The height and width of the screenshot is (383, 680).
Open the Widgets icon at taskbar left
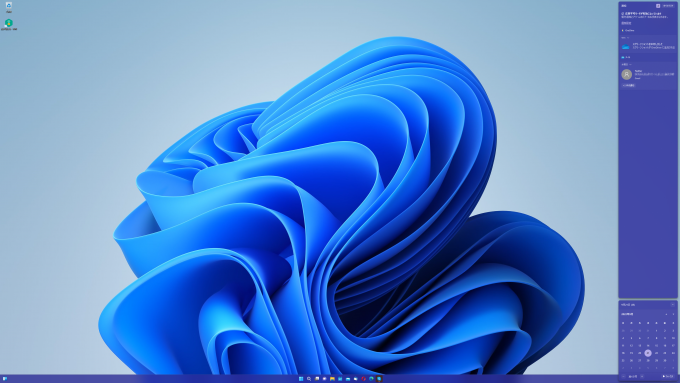click(5, 379)
